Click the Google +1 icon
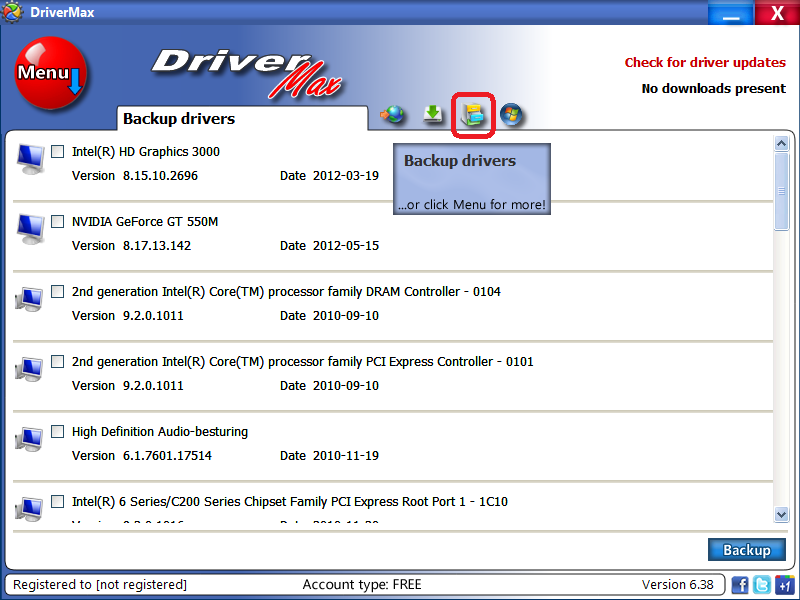 (x=782, y=585)
